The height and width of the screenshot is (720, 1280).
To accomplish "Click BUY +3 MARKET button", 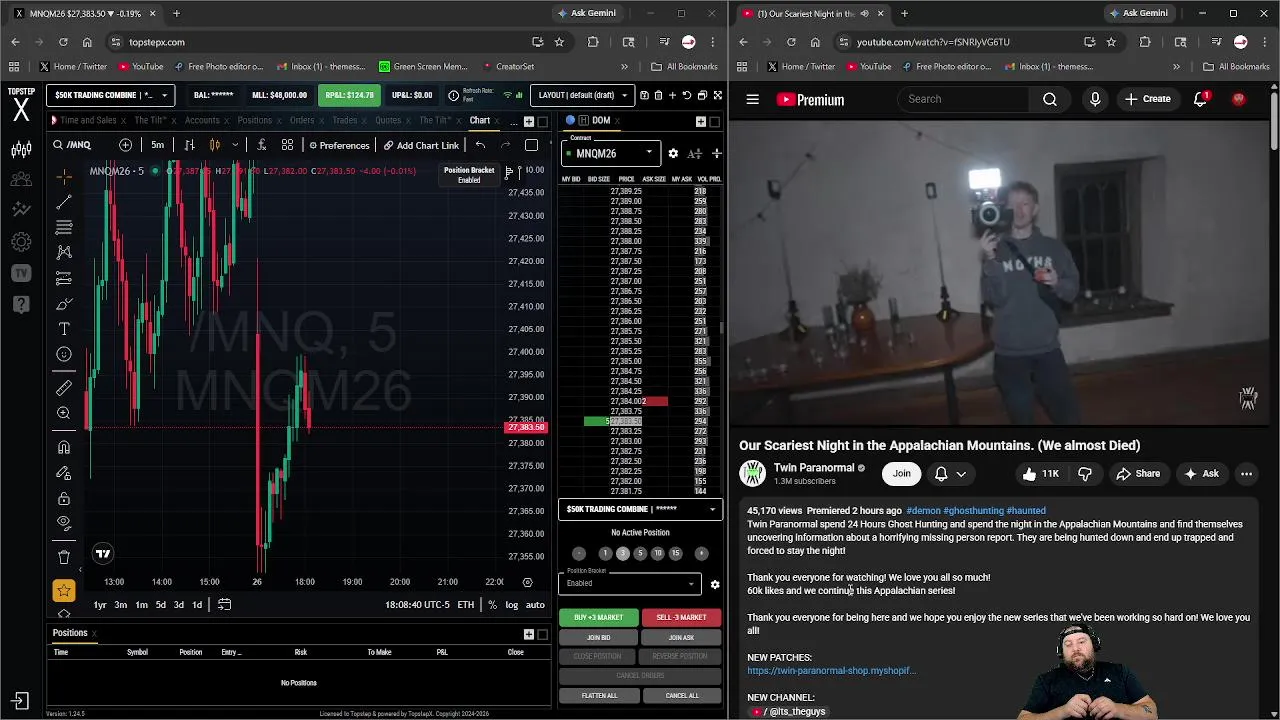I will (598, 617).
